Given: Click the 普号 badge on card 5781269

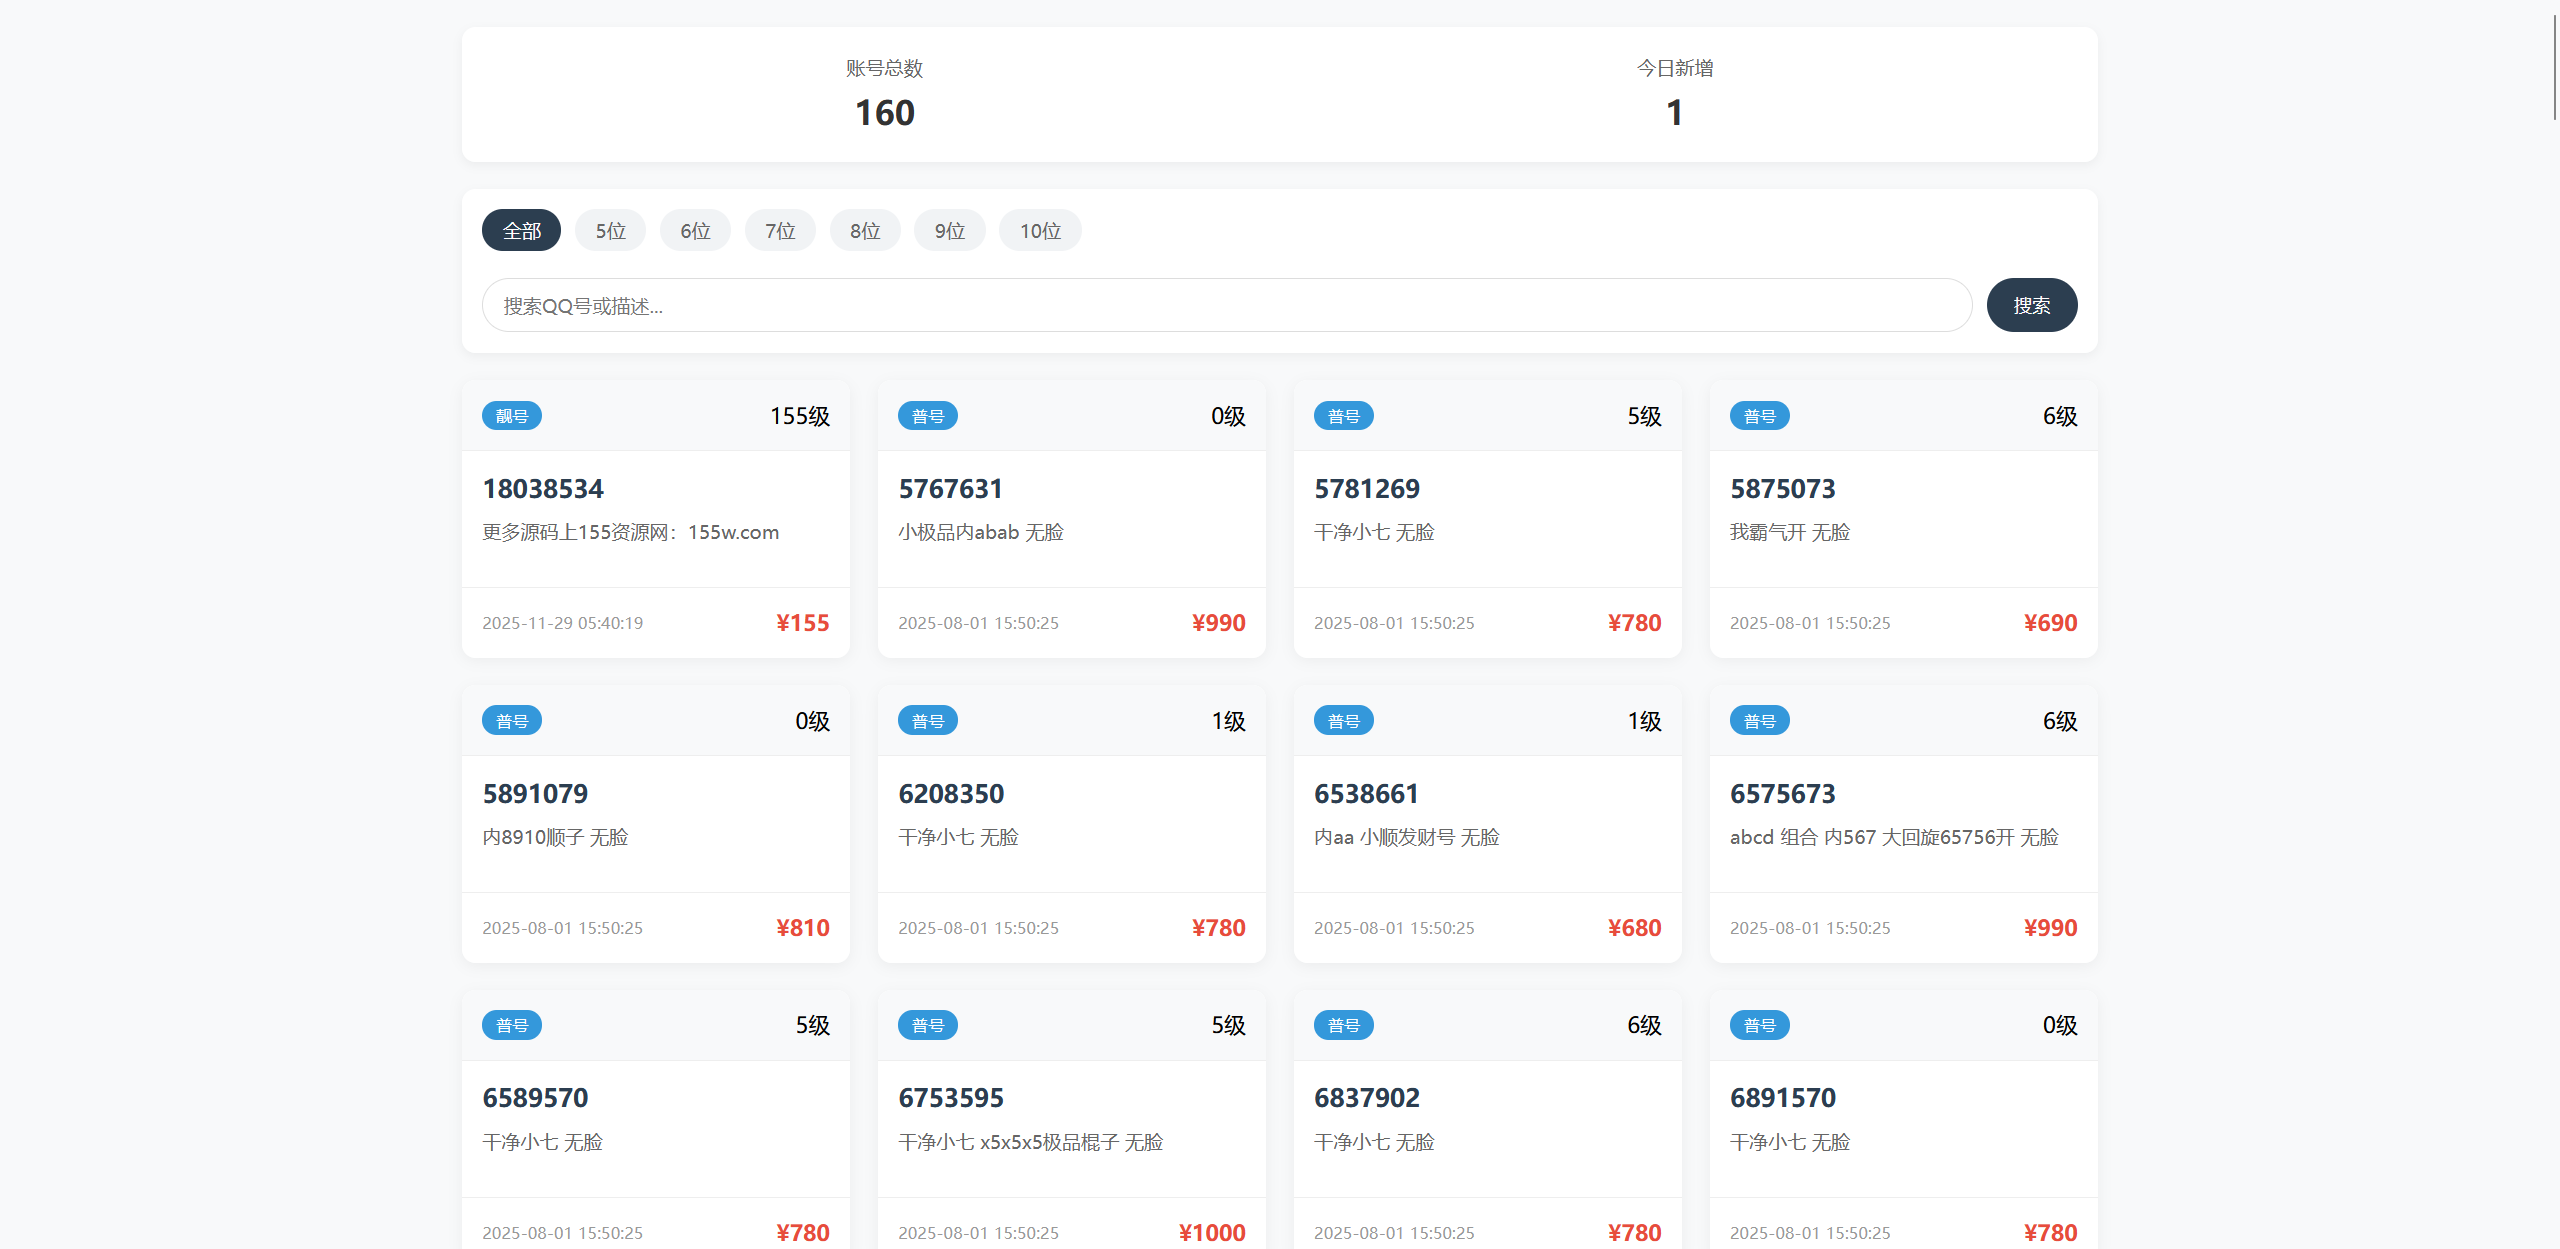Looking at the screenshot, I should [1343, 416].
